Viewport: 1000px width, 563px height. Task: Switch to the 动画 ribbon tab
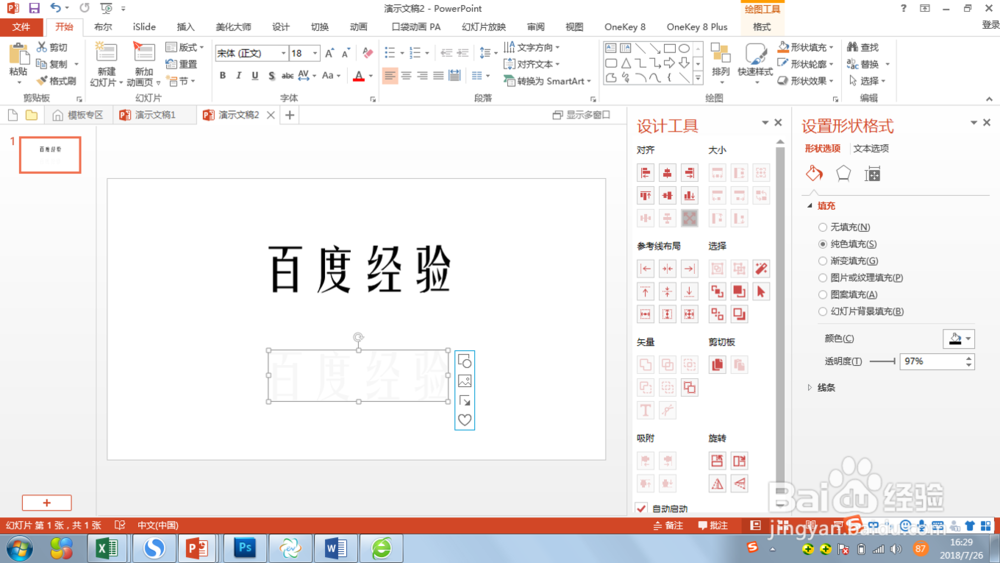click(x=358, y=27)
